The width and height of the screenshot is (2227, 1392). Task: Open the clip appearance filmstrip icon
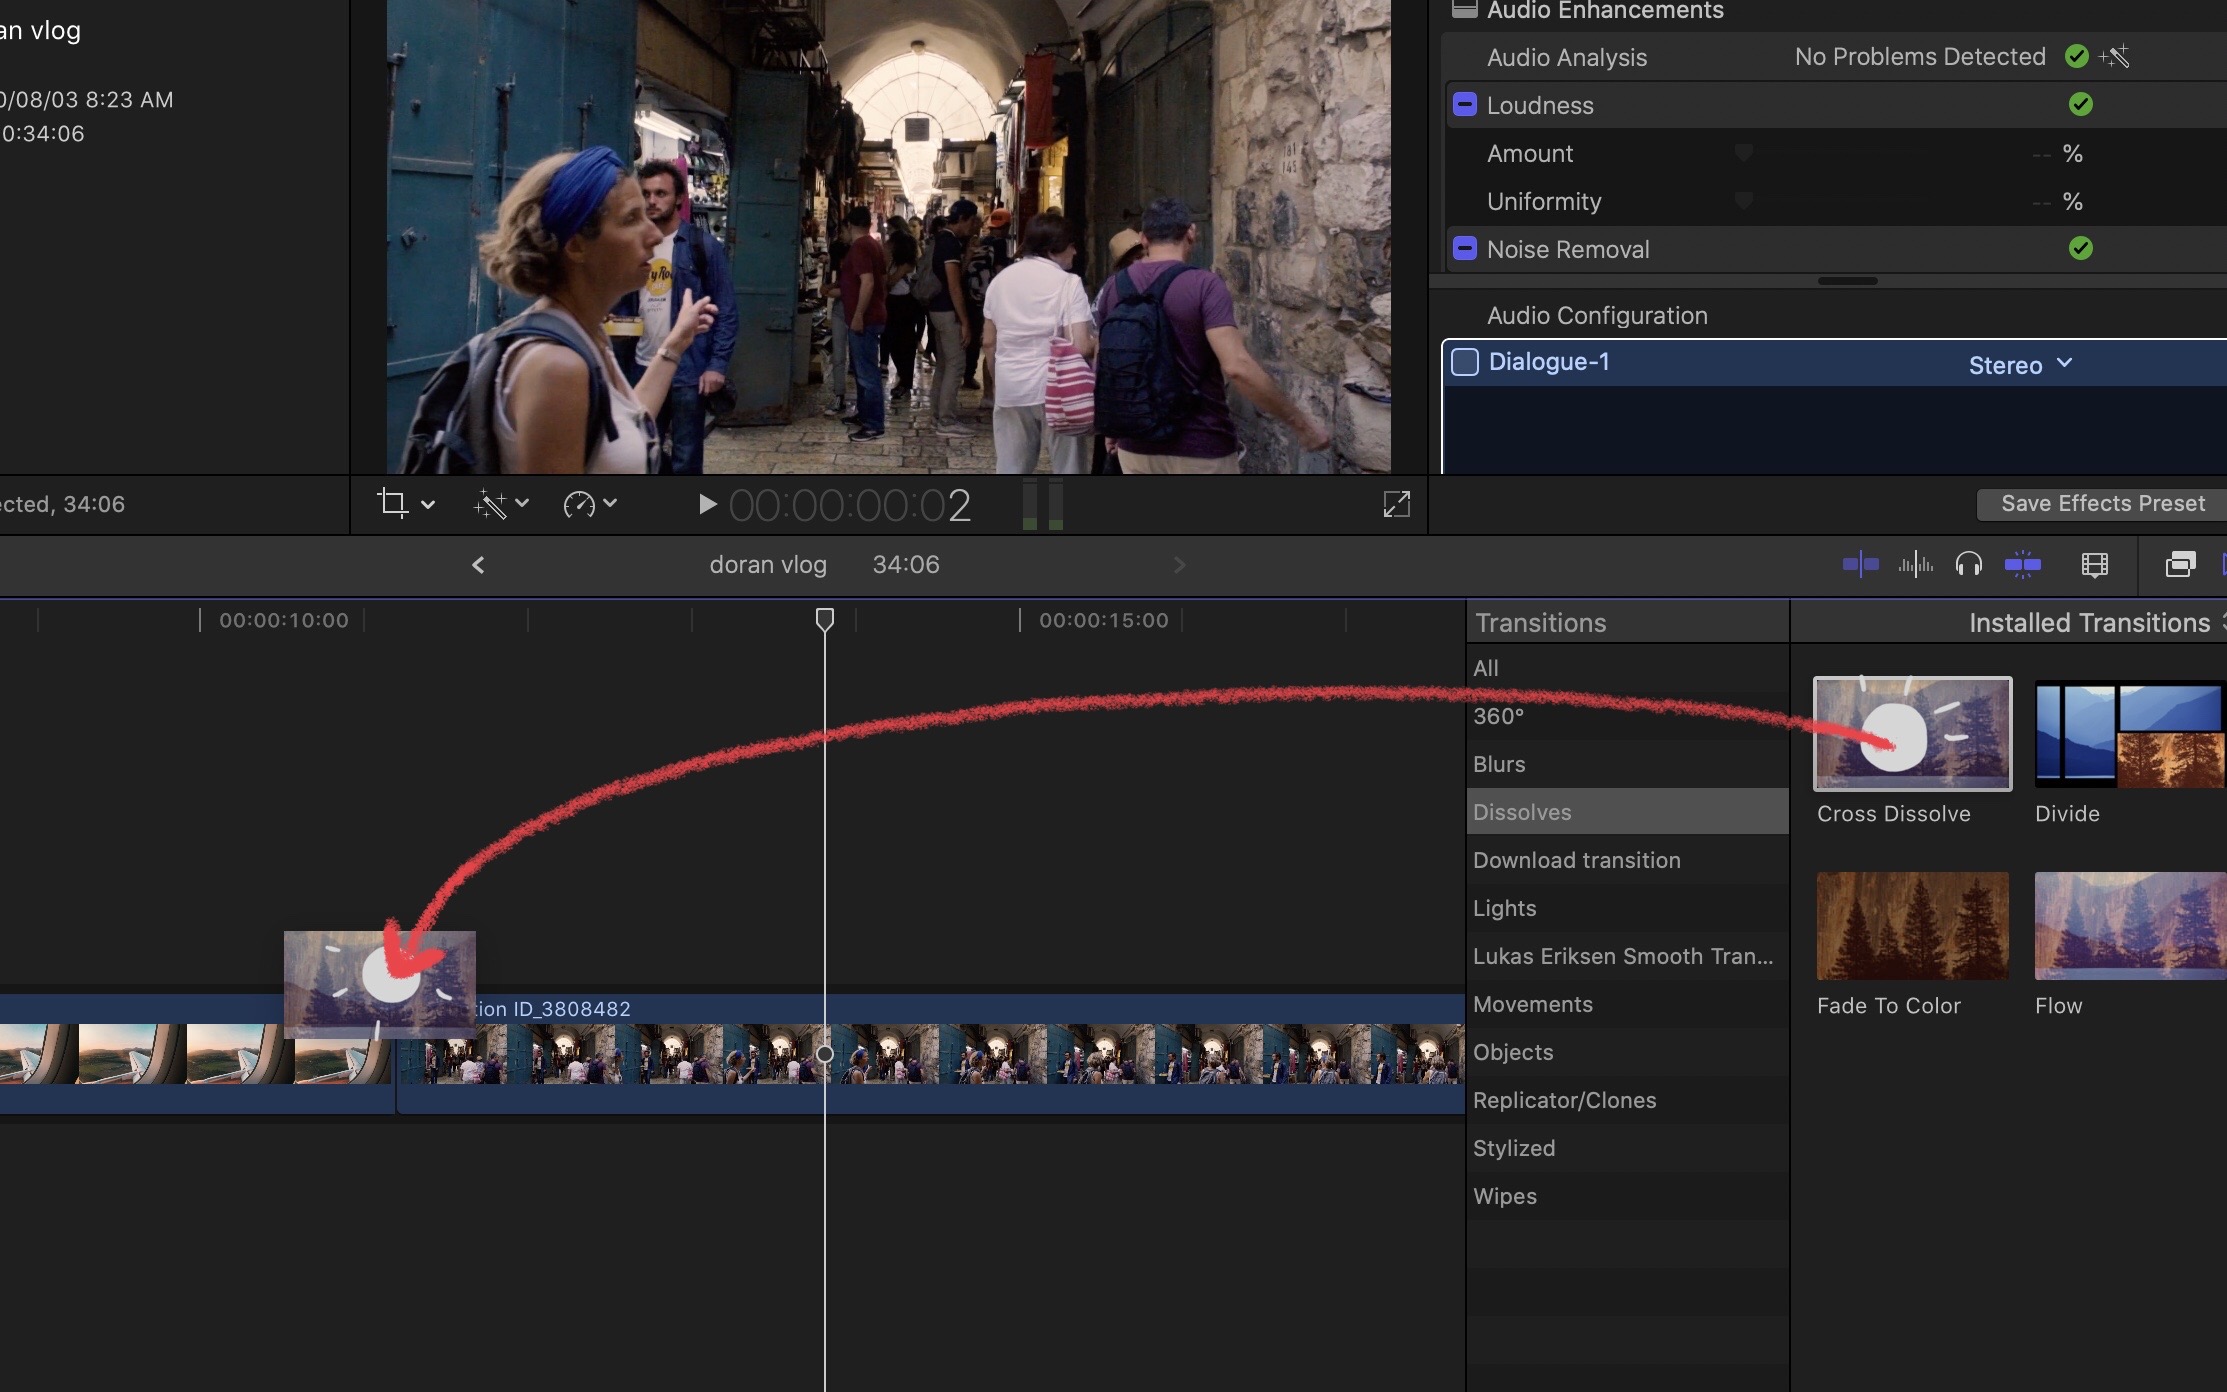2094,565
